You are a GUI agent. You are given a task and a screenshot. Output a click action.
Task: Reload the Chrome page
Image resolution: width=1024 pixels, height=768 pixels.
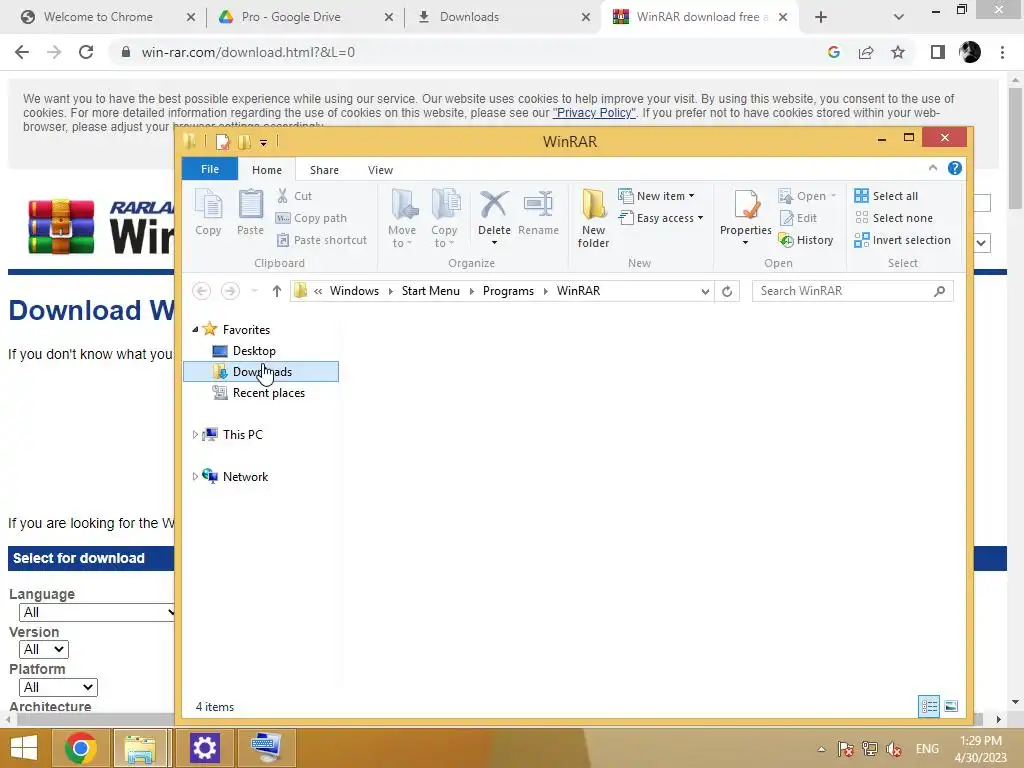86,52
